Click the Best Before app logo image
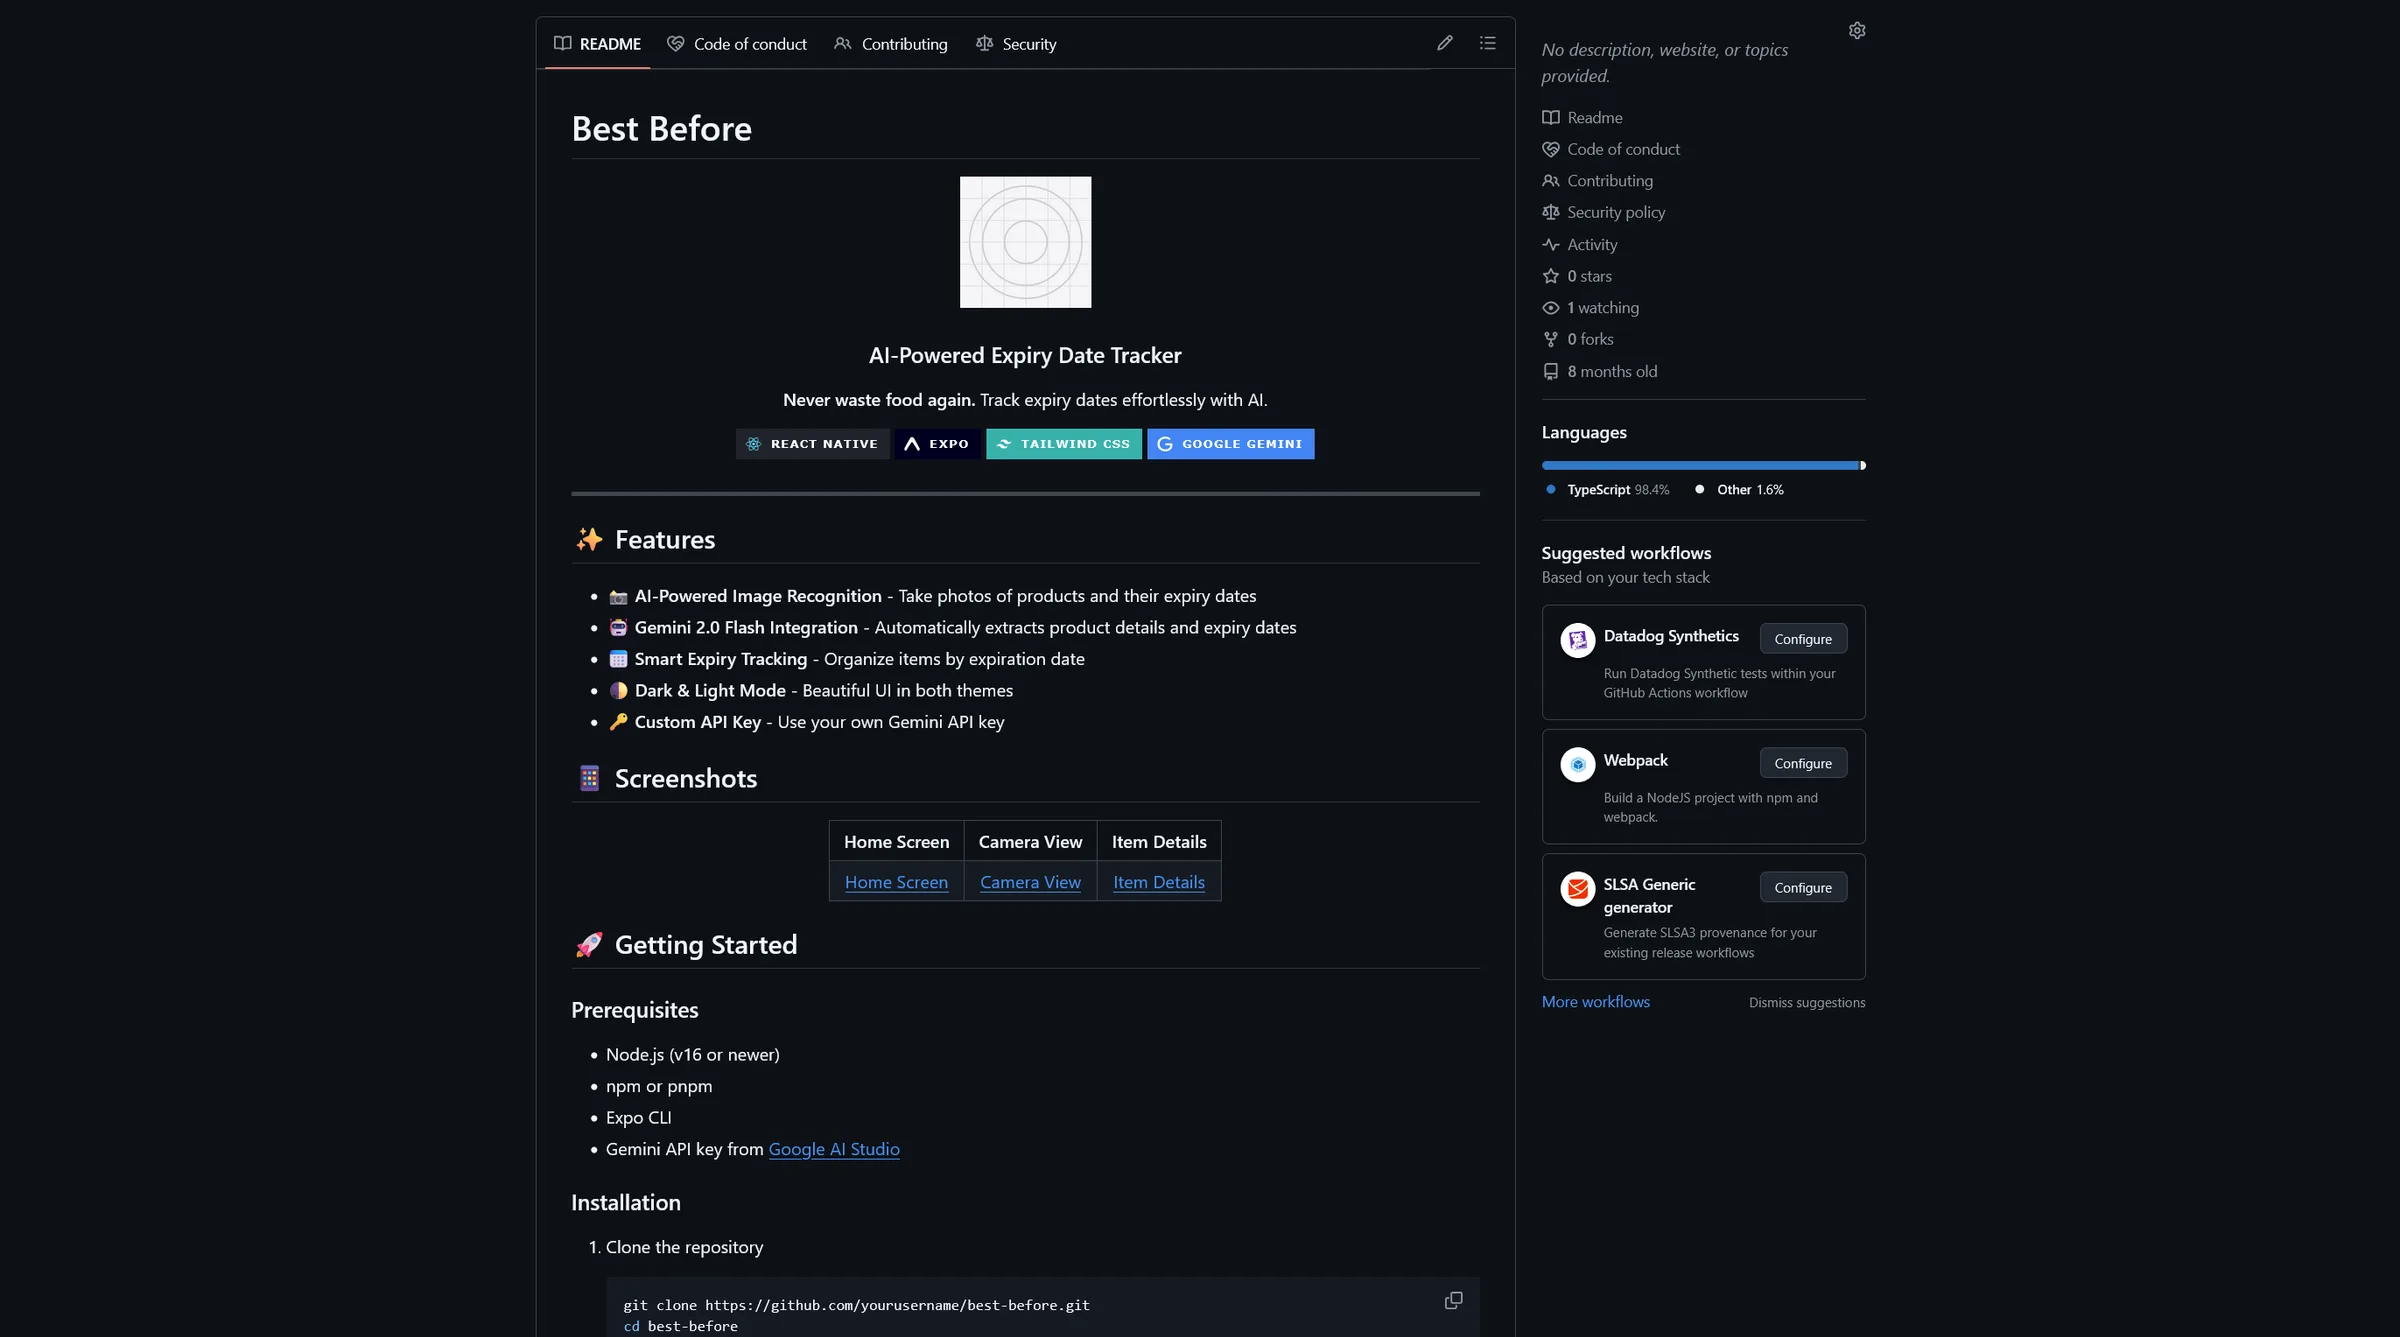The height and width of the screenshot is (1337, 2400). pyautogui.click(x=1025, y=242)
